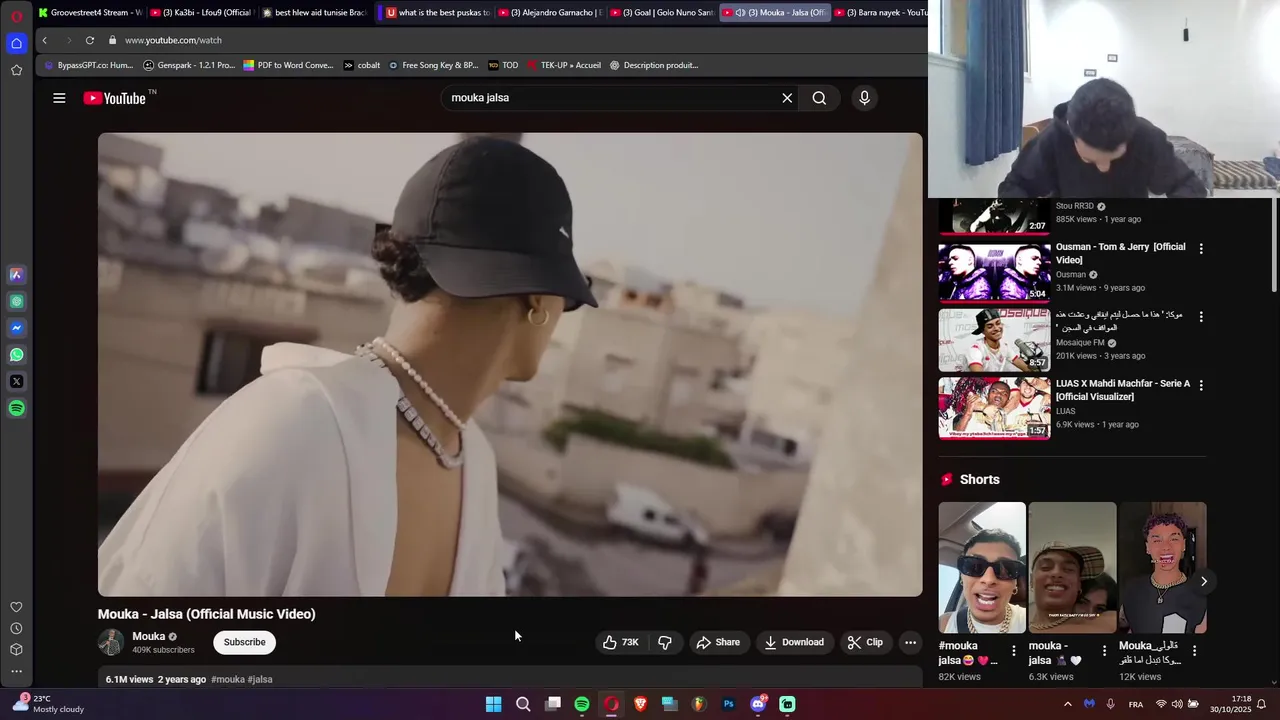Play 'Ousman - Tom & Jerry' thumbnail

pyautogui.click(x=994, y=271)
